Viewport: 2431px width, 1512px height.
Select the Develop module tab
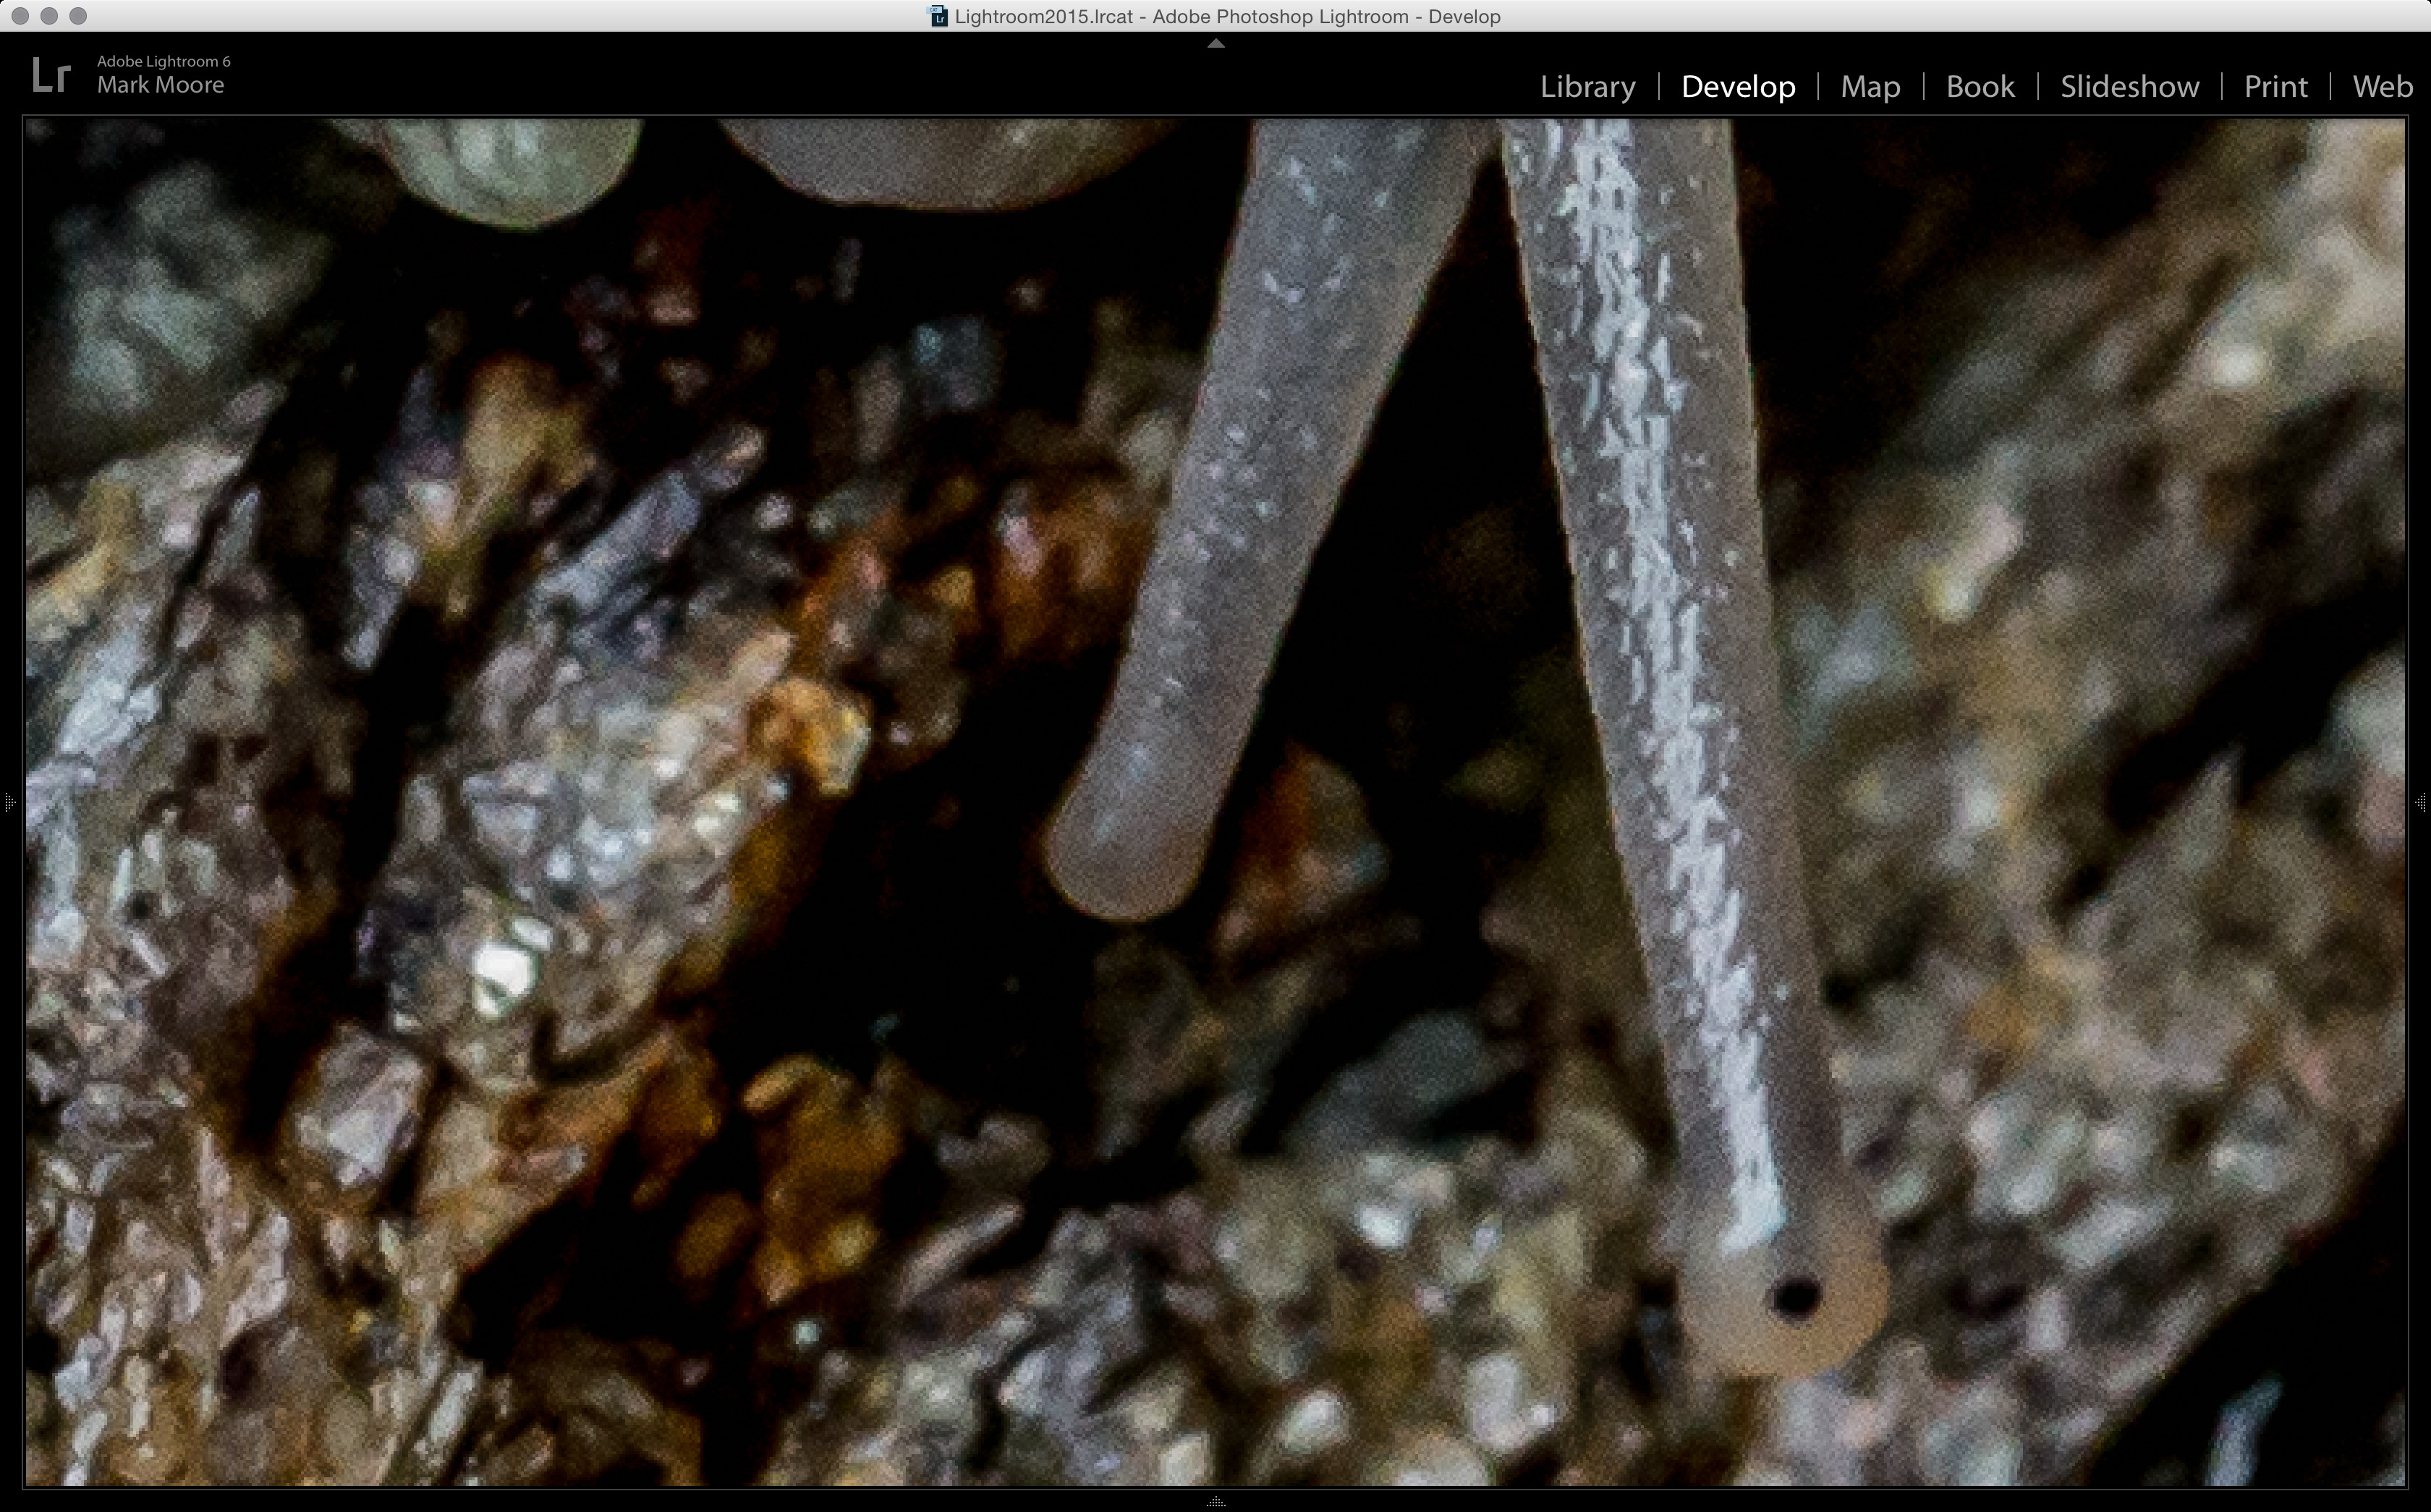point(1738,87)
